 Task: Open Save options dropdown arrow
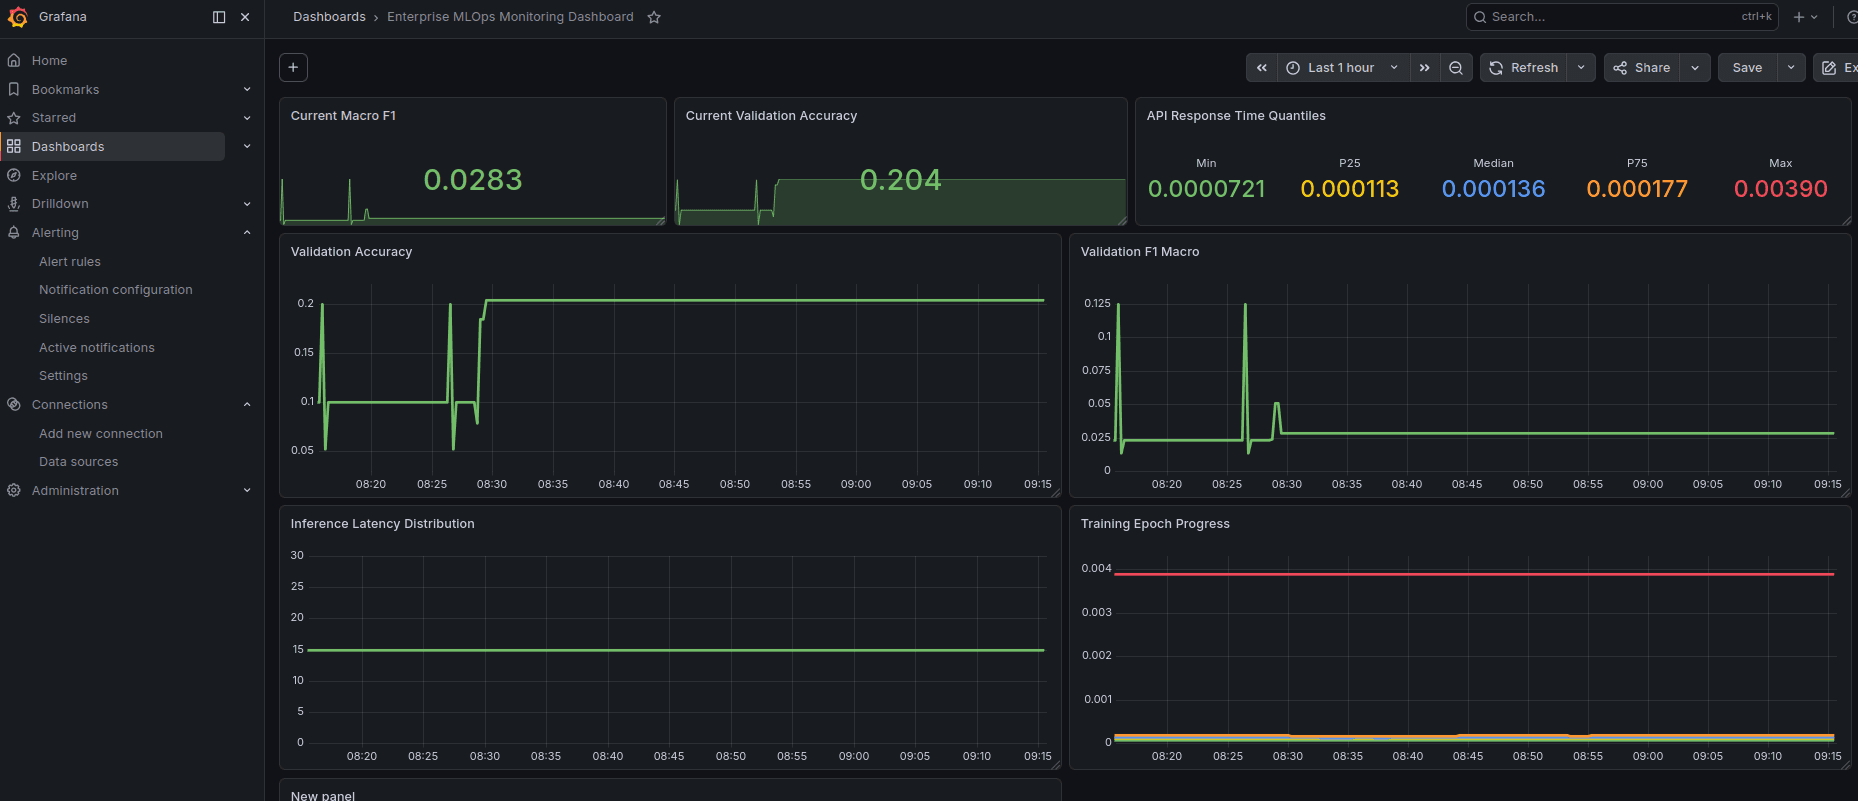click(1791, 68)
